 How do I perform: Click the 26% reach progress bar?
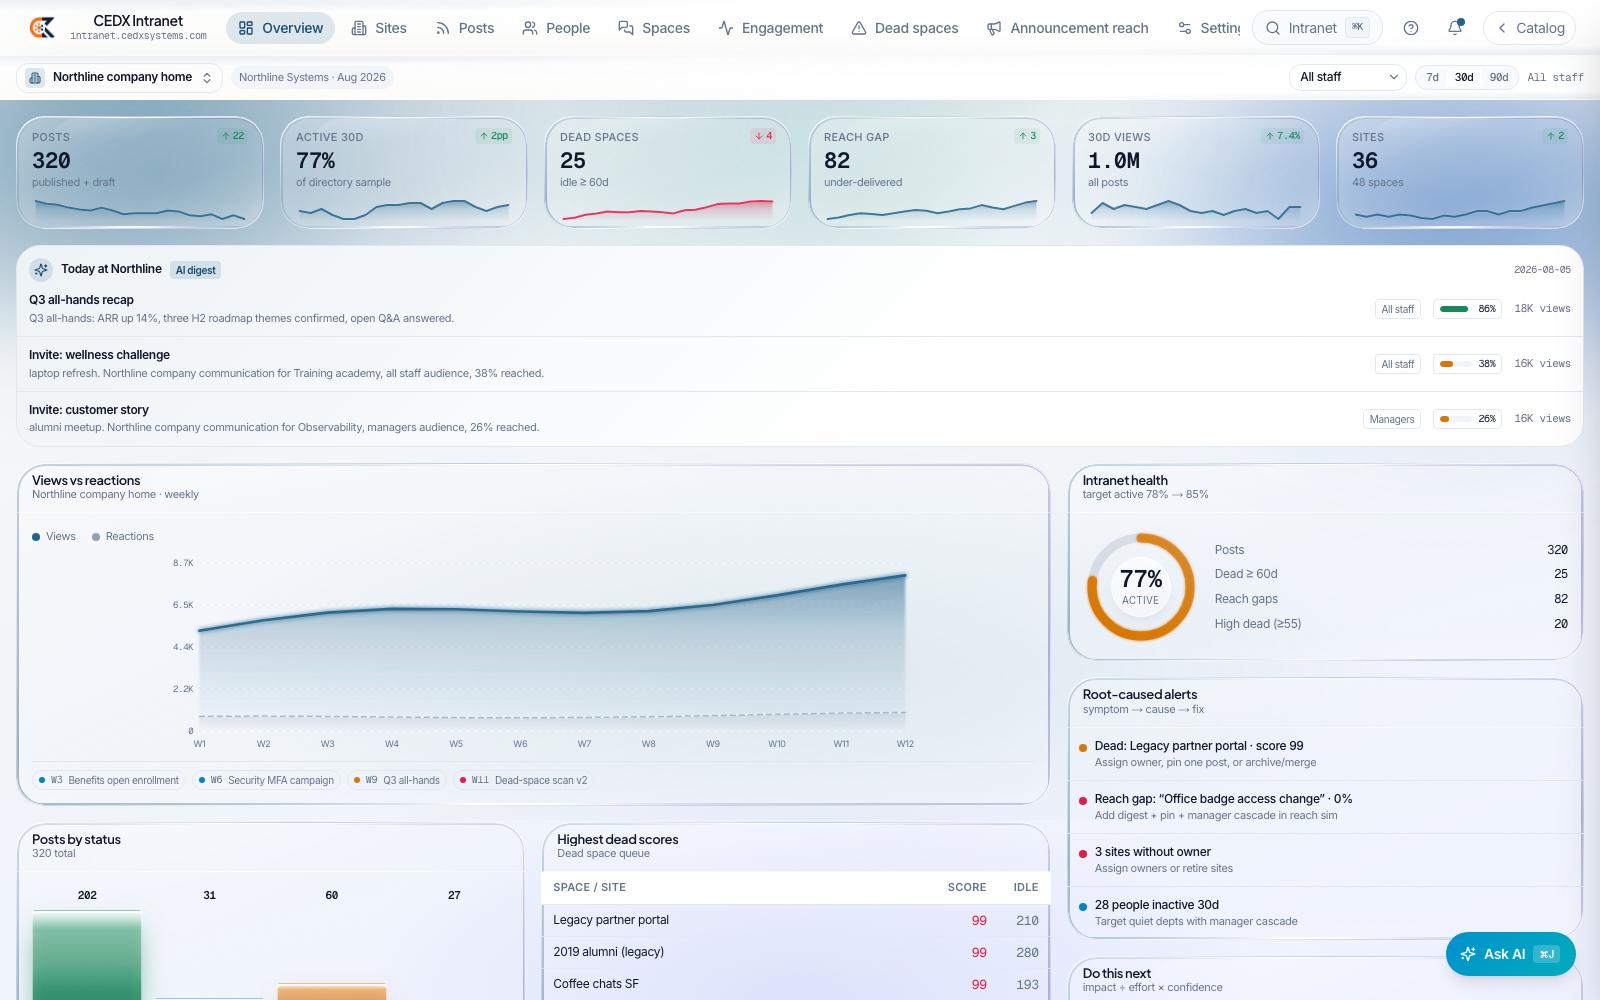[1468, 419]
